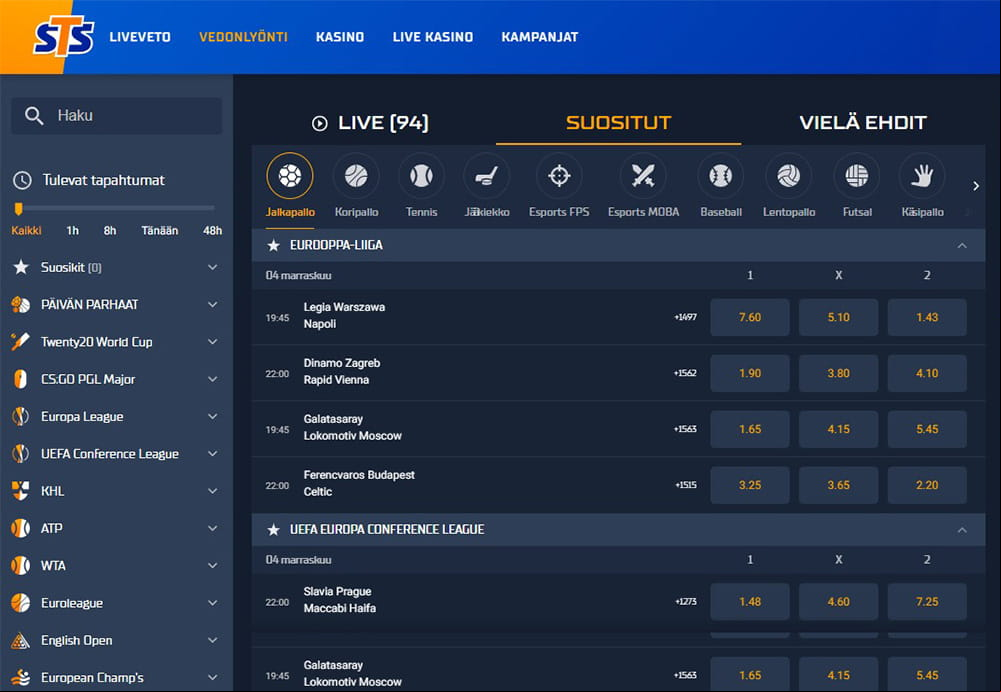Open the Vedonlyönti menu
Image resolution: width=1001 pixels, height=692 pixels.
(x=243, y=37)
